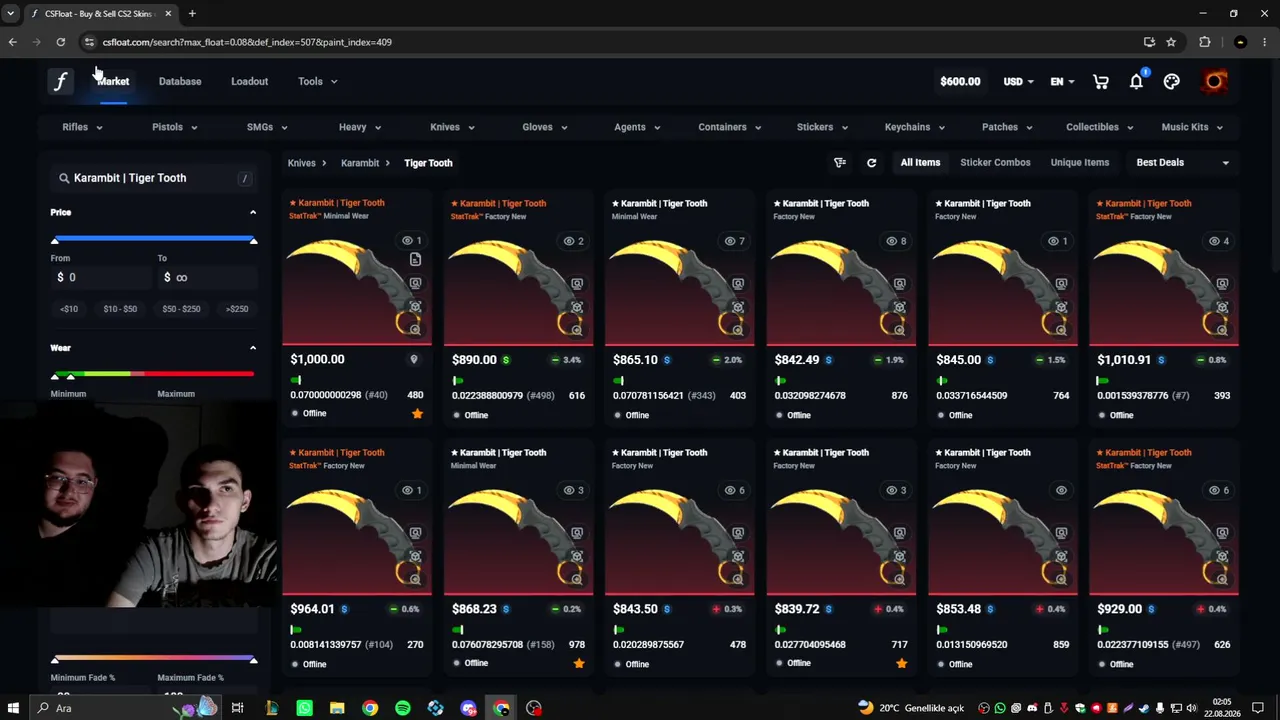The image size is (1280, 720).
Task: Toggle the watch eye on $1,000.00 listing
Action: coord(411,241)
